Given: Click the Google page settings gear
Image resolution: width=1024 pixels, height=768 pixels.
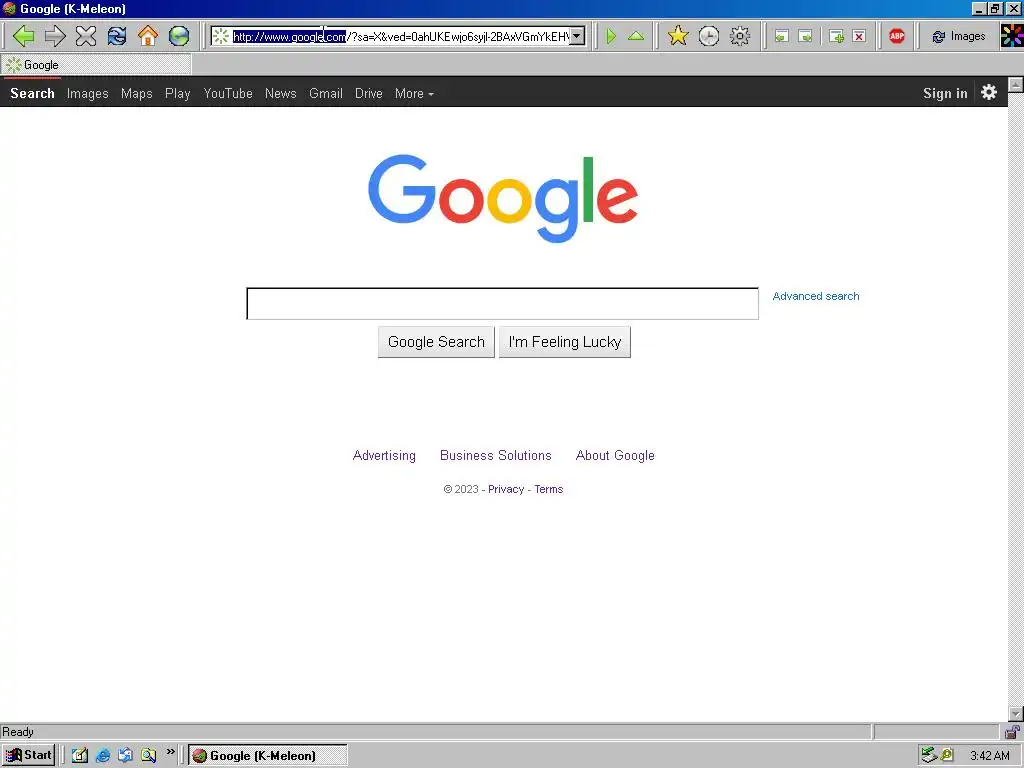Looking at the screenshot, I should point(989,92).
